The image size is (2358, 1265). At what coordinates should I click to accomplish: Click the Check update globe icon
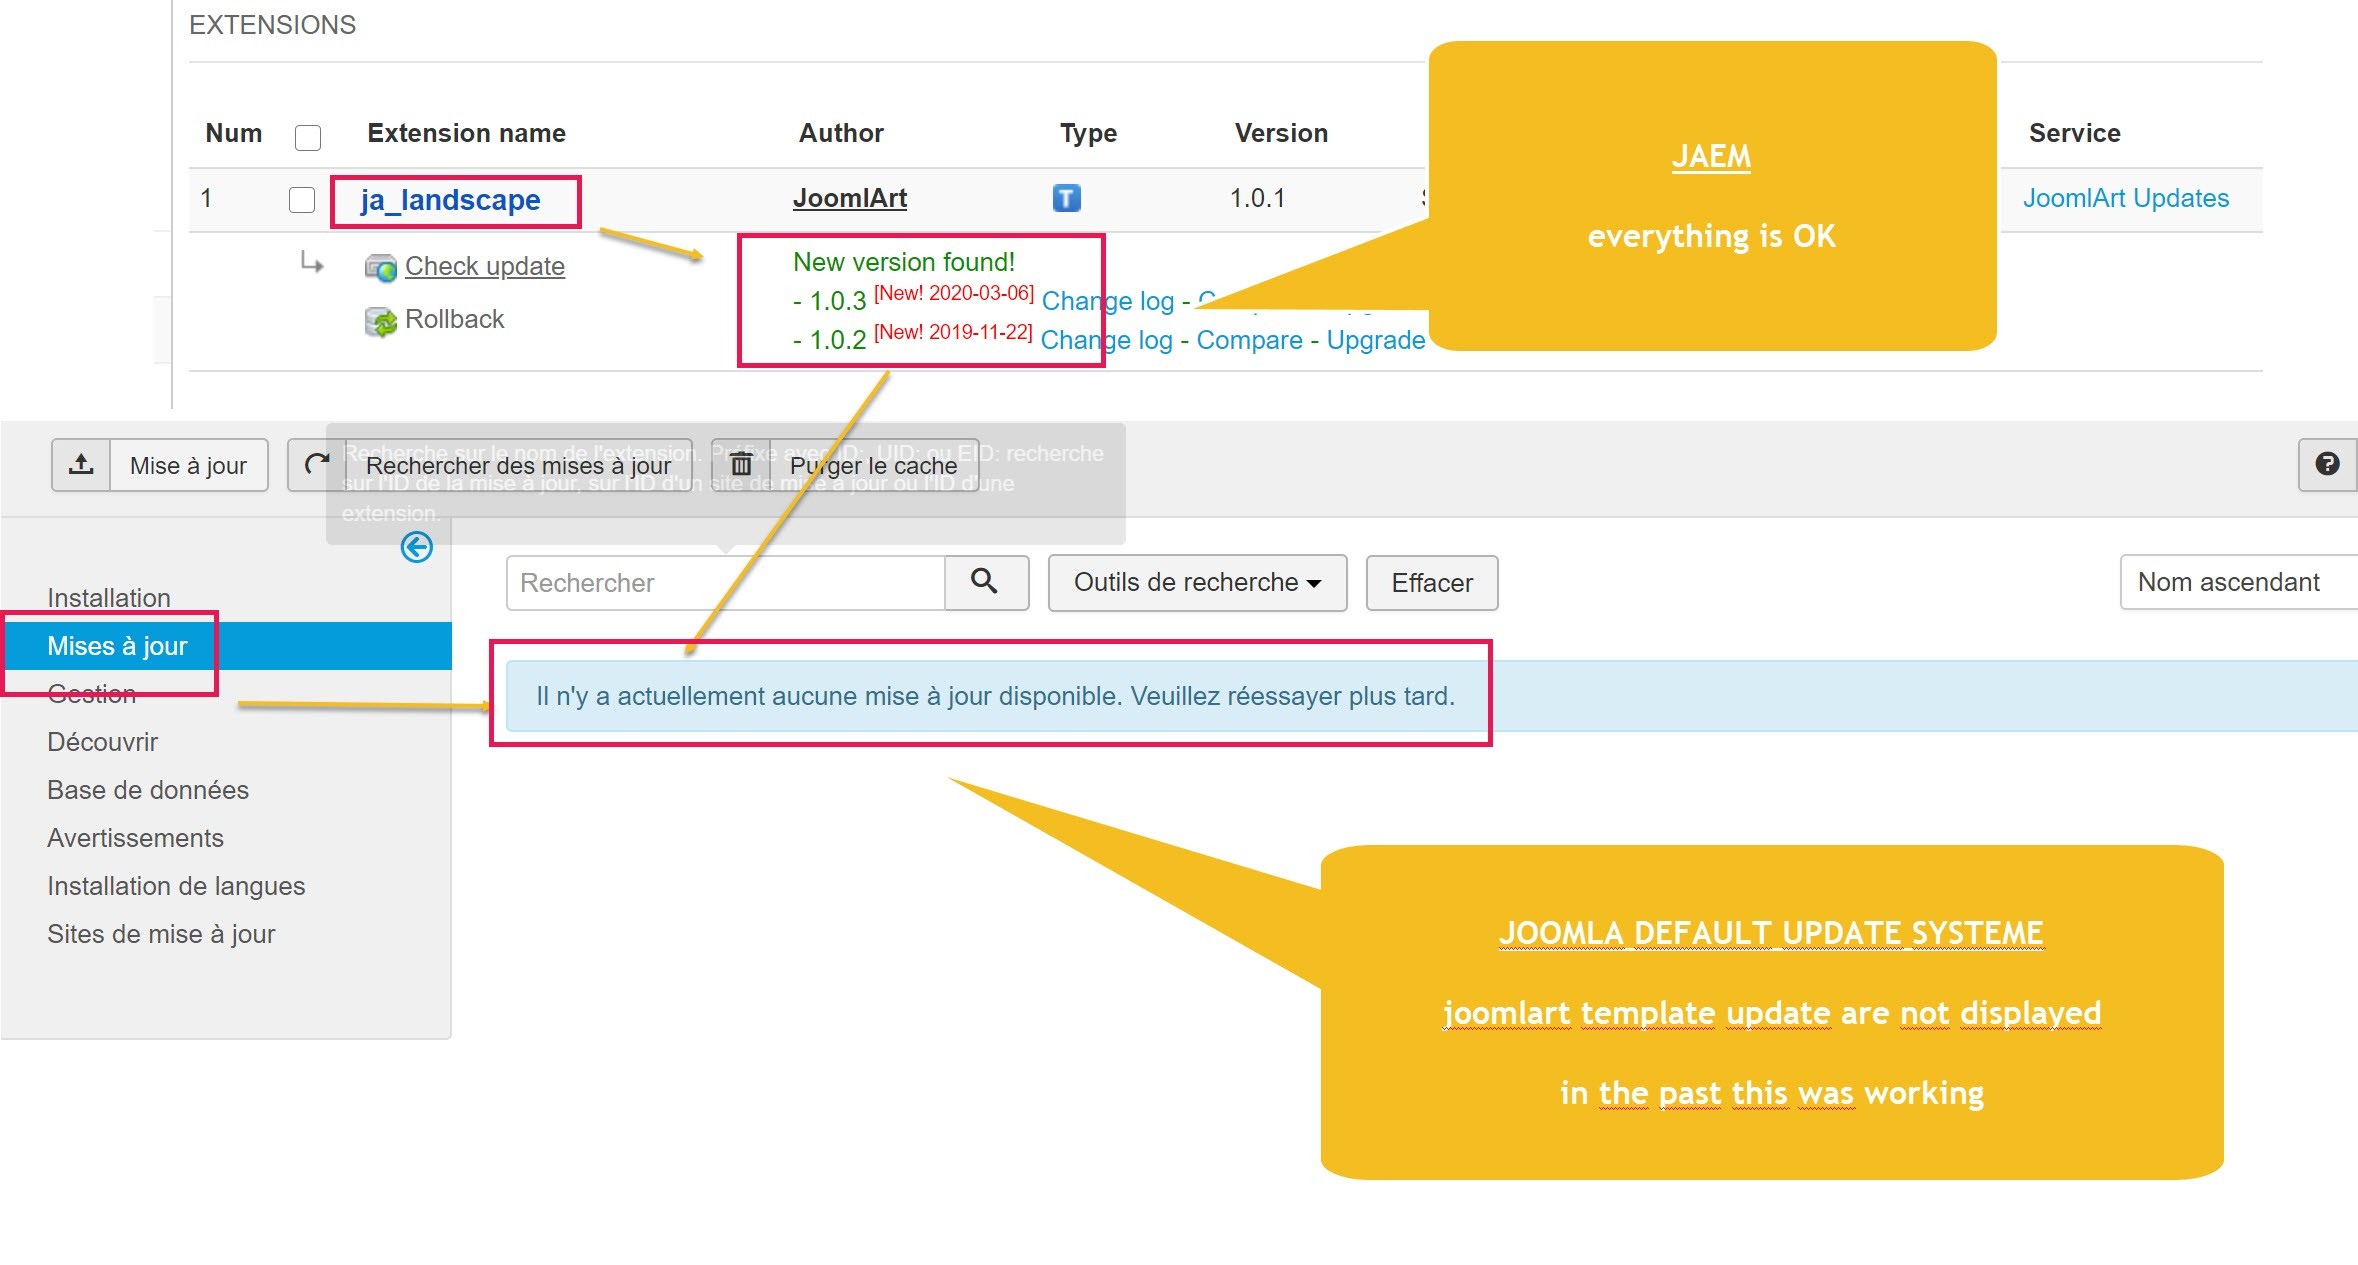(x=380, y=268)
